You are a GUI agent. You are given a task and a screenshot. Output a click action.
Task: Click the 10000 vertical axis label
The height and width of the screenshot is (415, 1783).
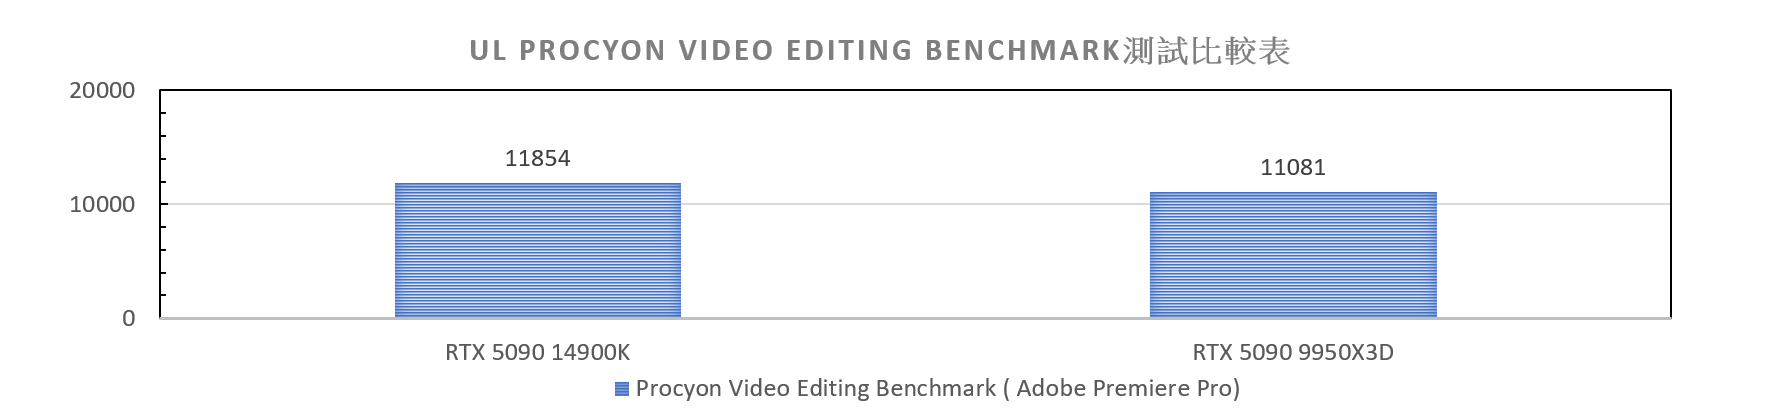102,205
